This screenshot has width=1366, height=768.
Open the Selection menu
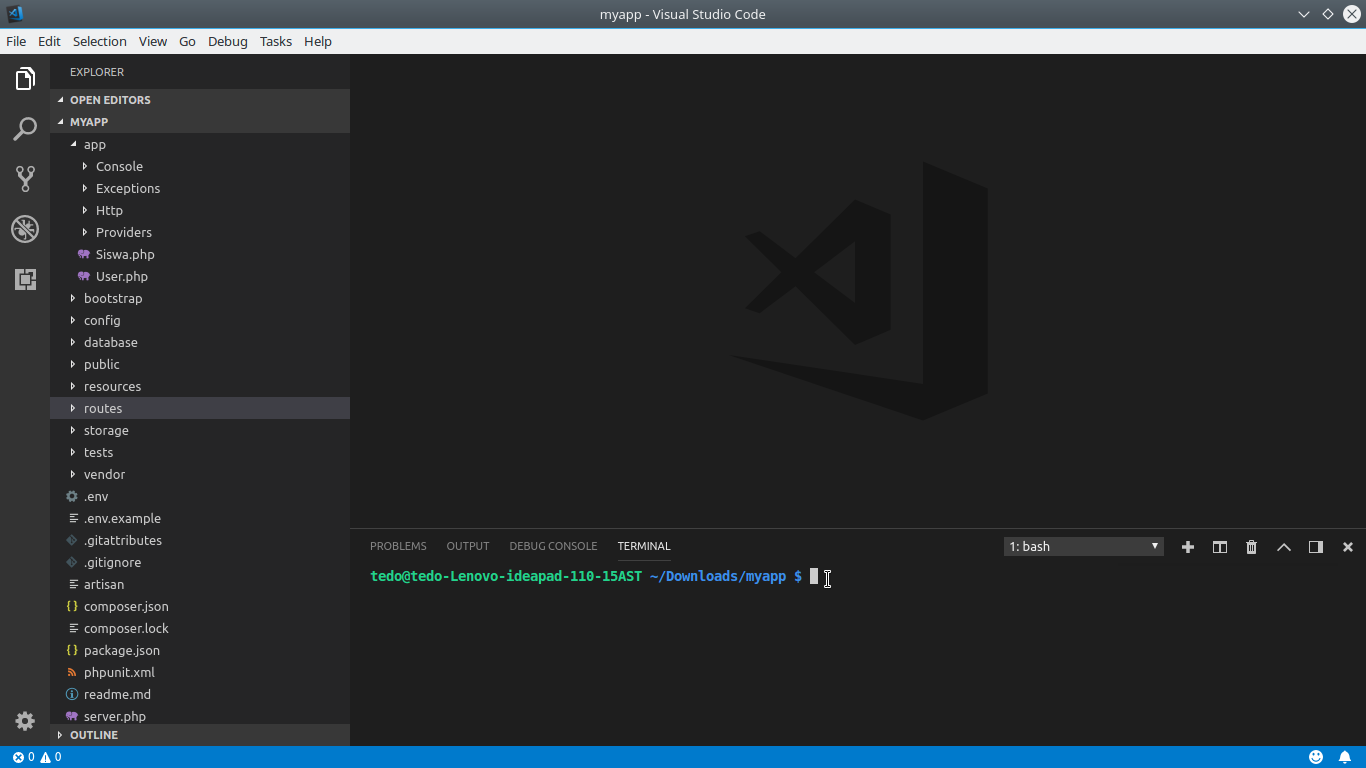100,41
